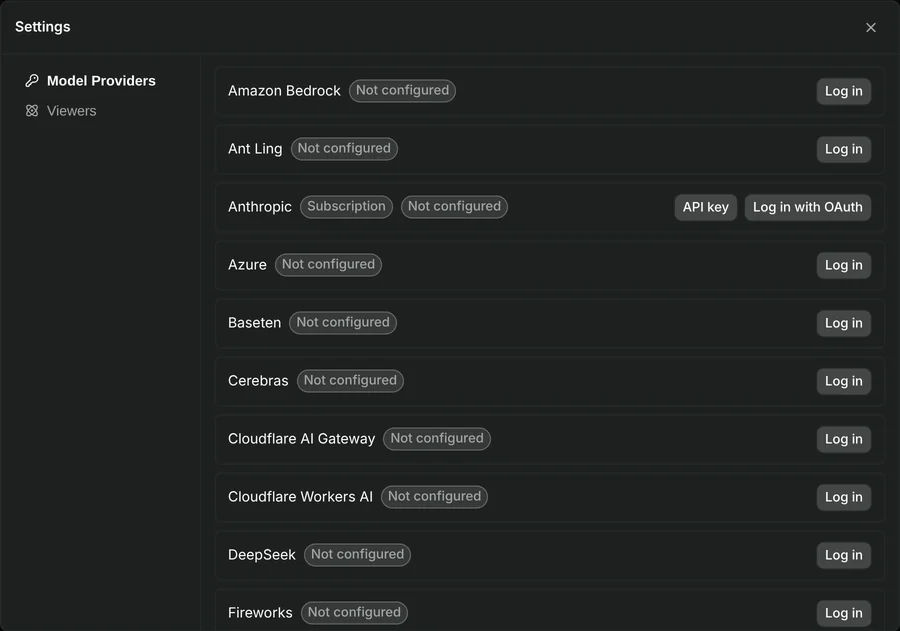
Task: Log in to DeepSeek
Action: (x=843, y=555)
